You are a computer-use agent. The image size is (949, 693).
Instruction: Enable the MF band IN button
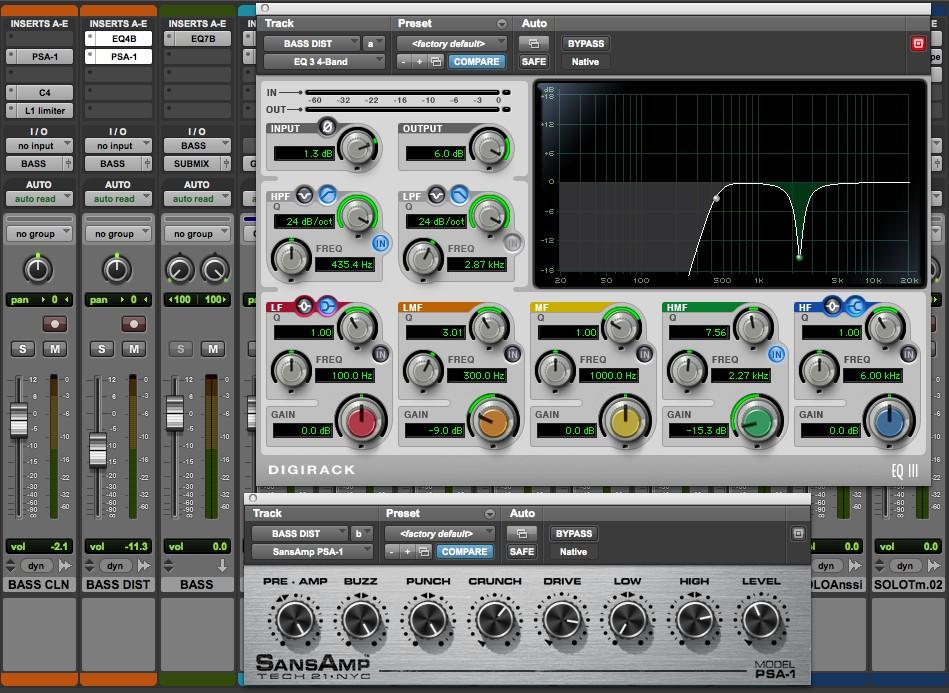pyautogui.click(x=644, y=354)
